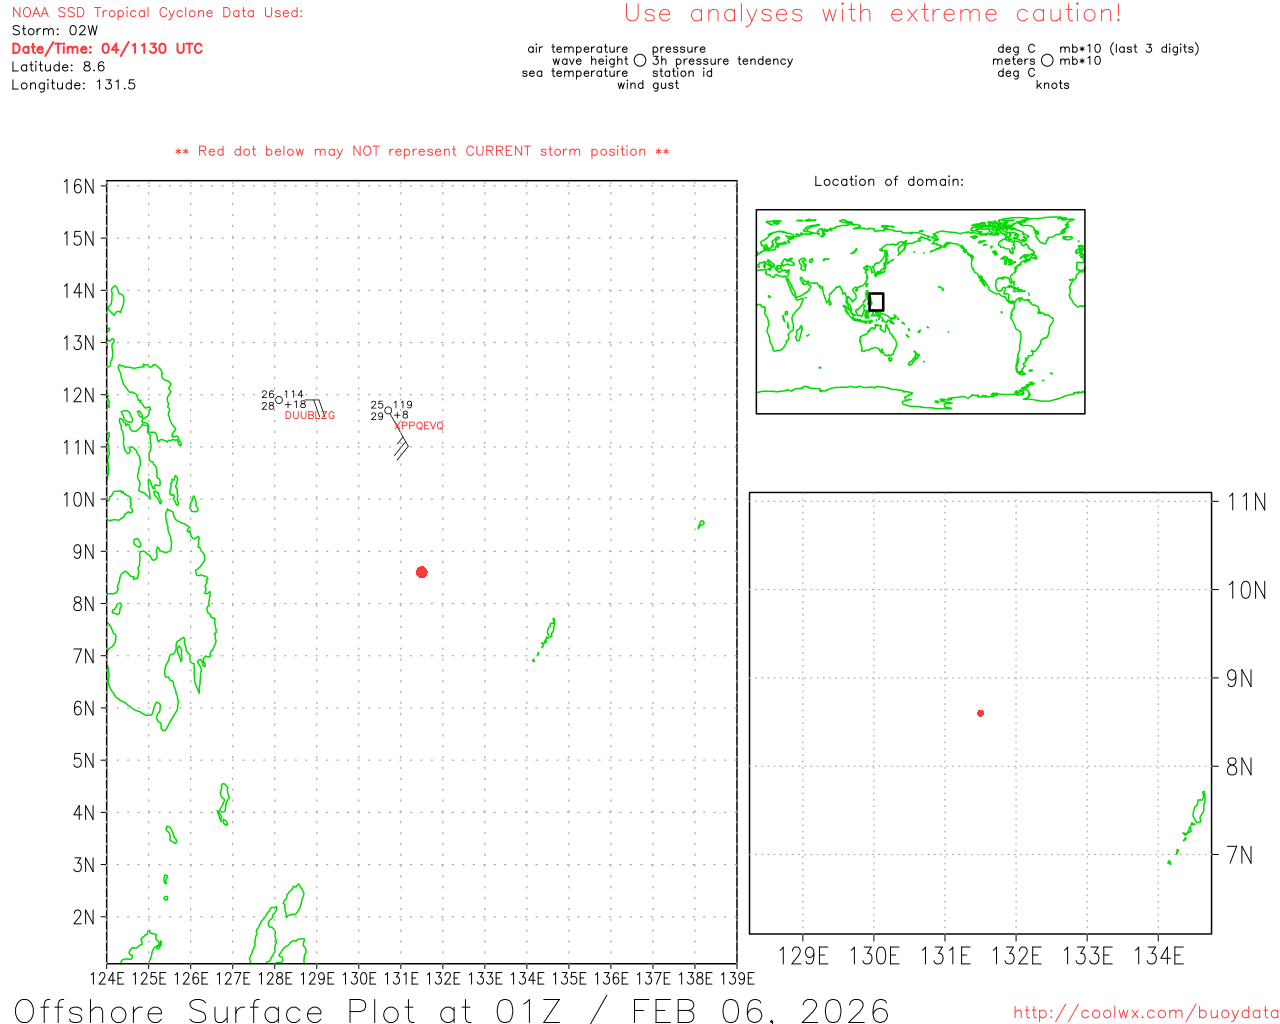1280x1024 pixels.
Task: Click the red storm dot in zoomed inset
Action: 980,713
